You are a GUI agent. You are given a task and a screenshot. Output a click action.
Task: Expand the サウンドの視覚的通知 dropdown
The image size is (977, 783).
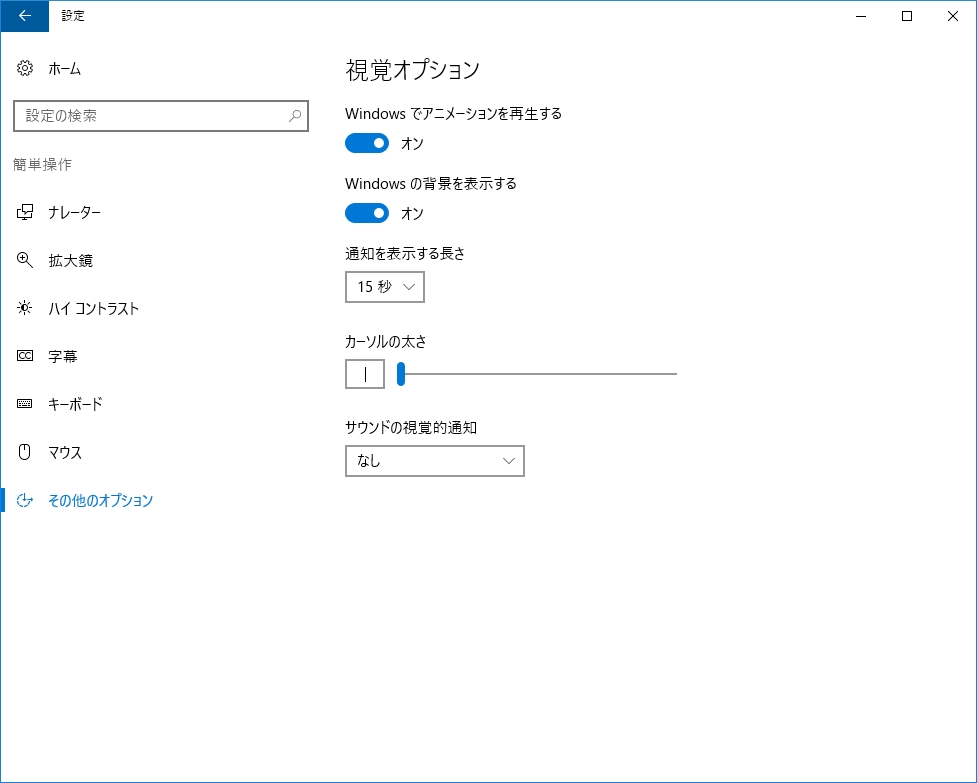coord(434,461)
